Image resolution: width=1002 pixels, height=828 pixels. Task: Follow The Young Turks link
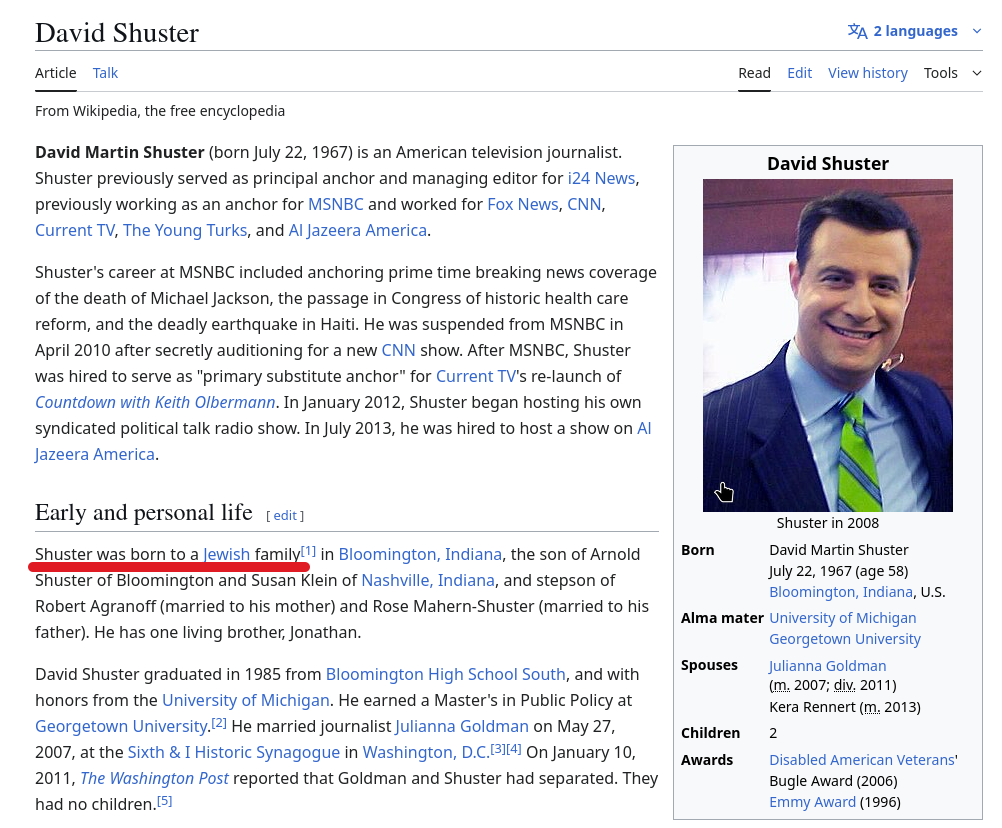[185, 230]
